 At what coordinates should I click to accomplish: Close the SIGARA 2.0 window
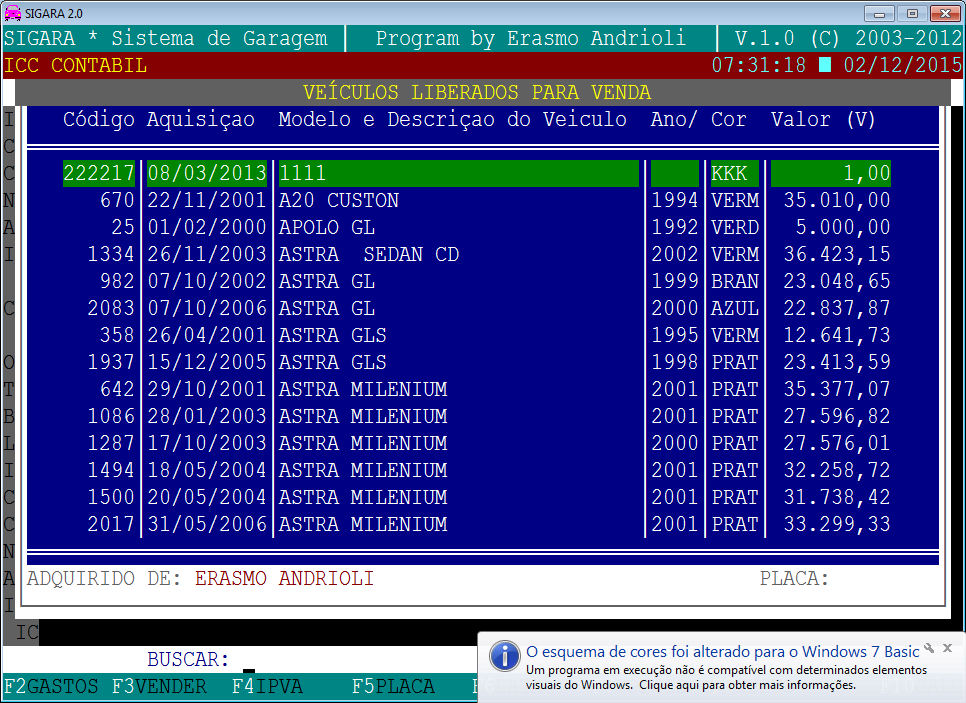(943, 12)
